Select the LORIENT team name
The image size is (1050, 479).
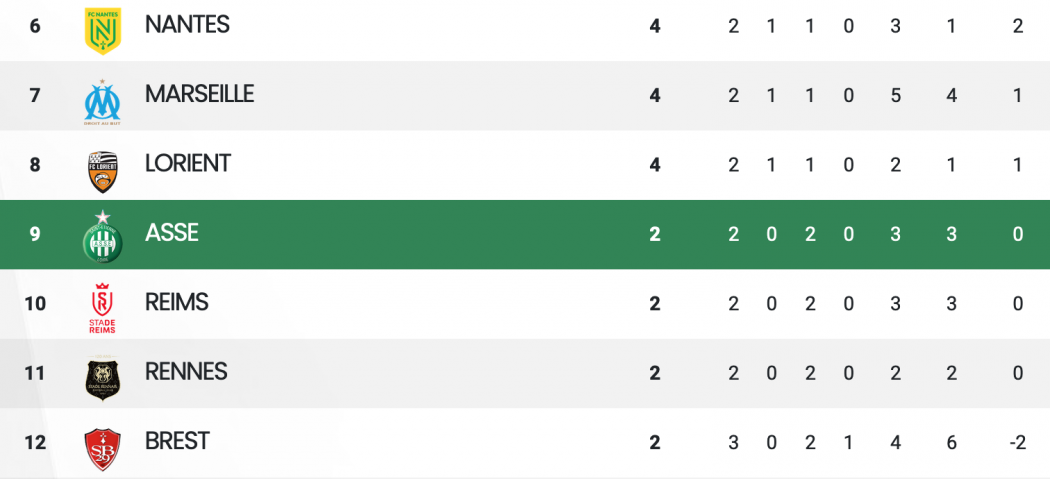pyautogui.click(x=188, y=163)
